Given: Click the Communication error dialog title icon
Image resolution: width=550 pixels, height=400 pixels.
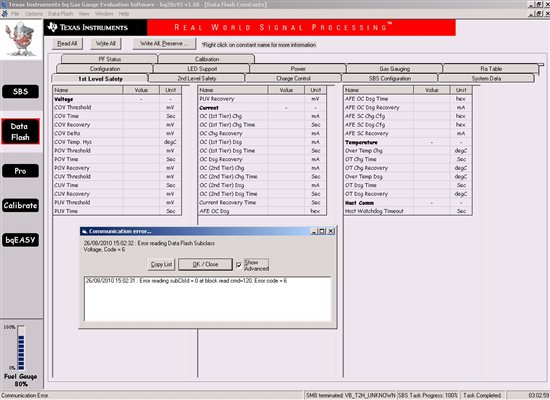Looking at the screenshot, I should coord(84,232).
